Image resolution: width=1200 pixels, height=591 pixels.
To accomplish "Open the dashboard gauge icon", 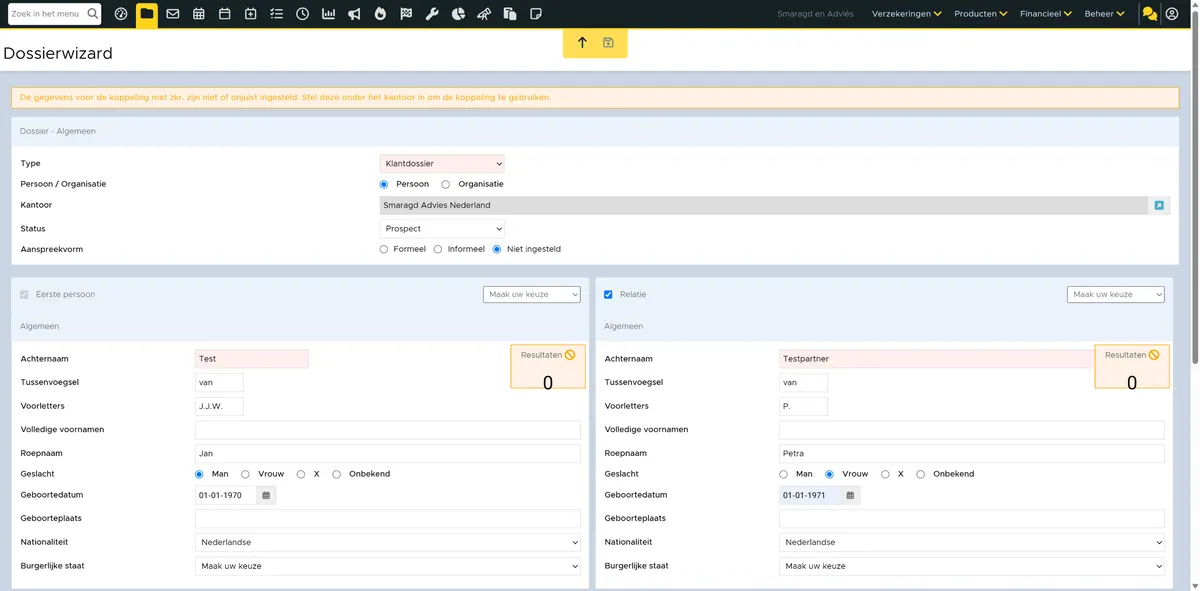I will click(121, 14).
